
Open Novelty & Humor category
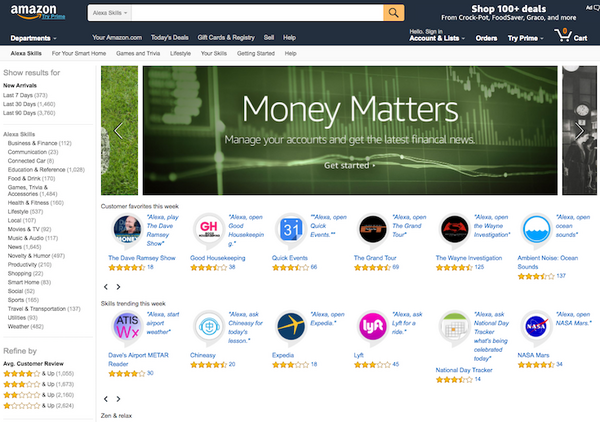pyautogui.click(x=36, y=256)
